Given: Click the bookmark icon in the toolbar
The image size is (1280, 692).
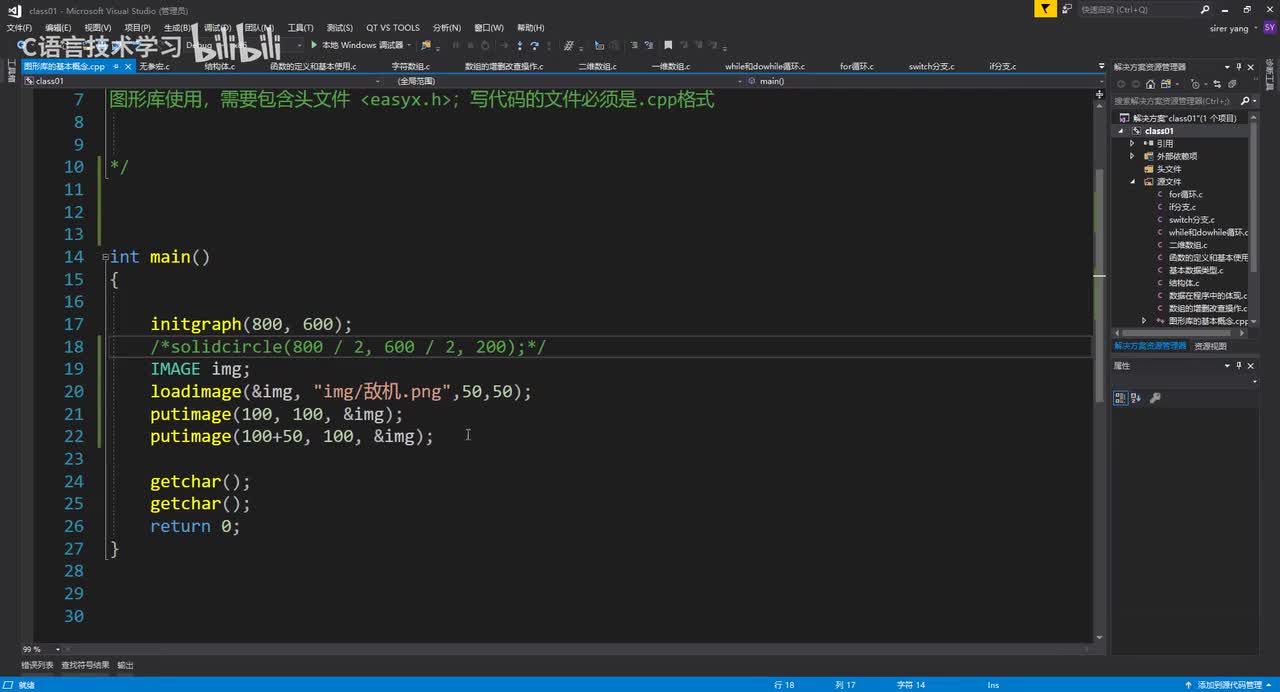Looking at the screenshot, I should click(668, 45).
